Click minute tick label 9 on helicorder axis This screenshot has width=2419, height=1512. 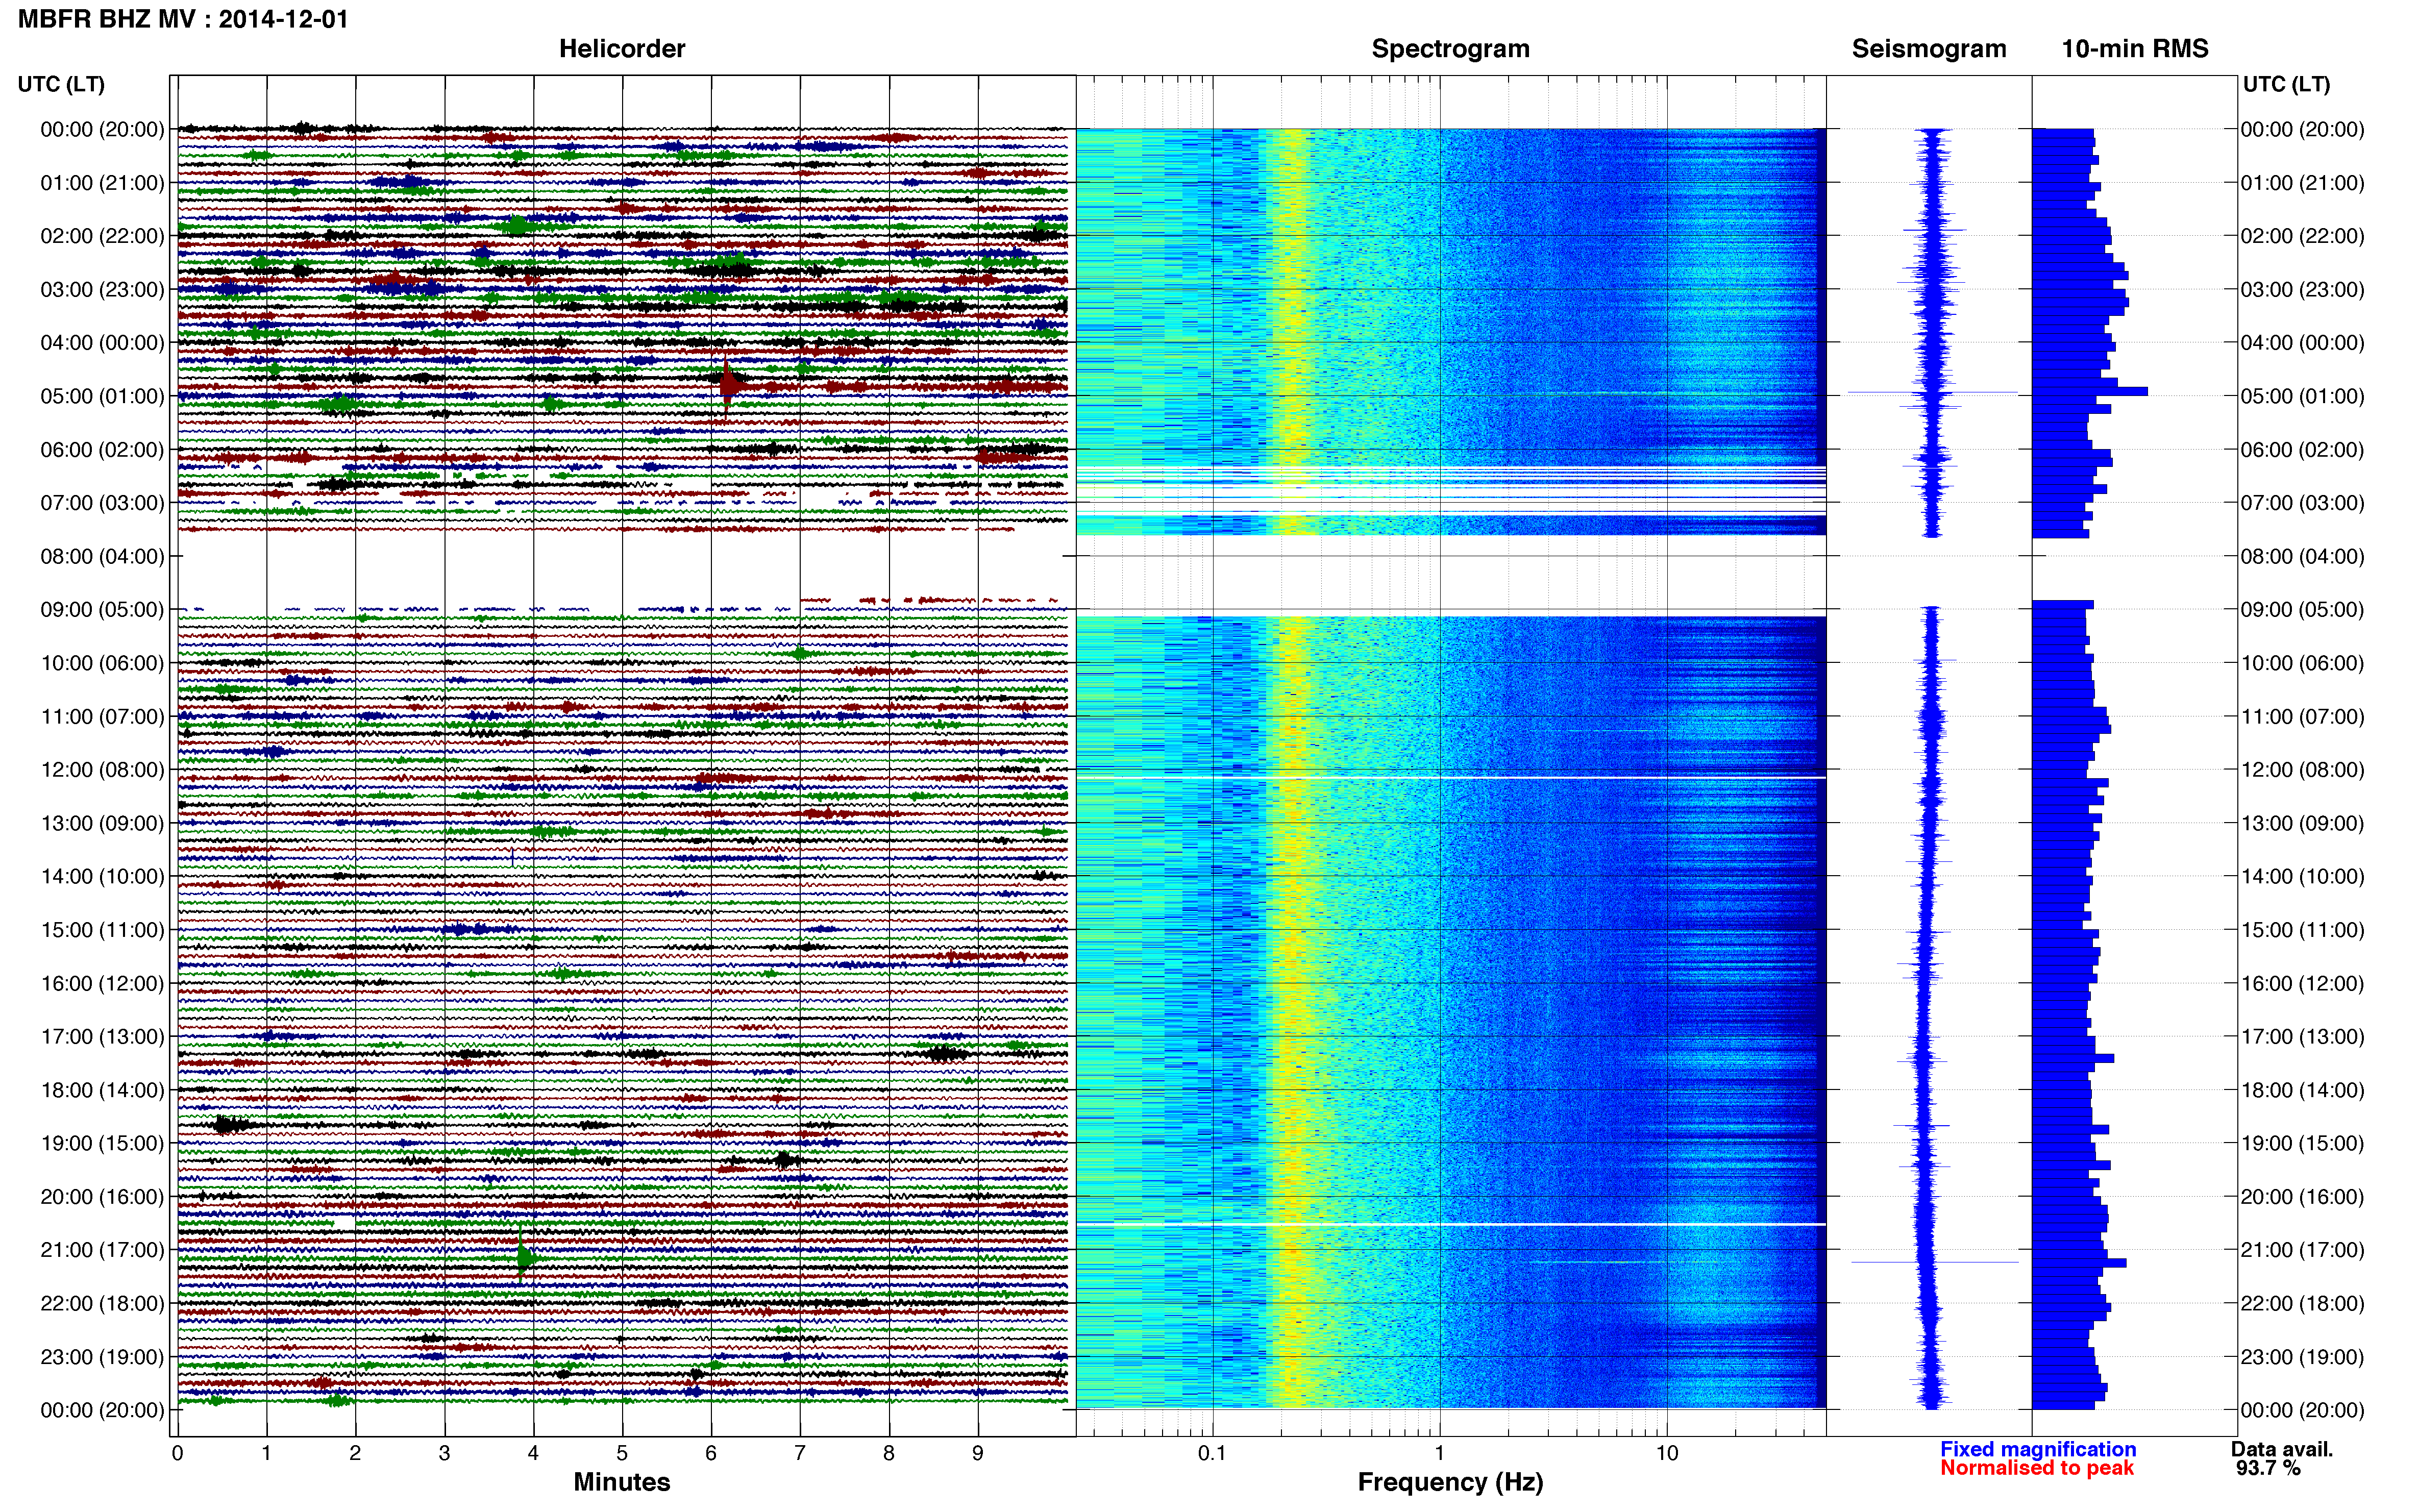point(978,1453)
